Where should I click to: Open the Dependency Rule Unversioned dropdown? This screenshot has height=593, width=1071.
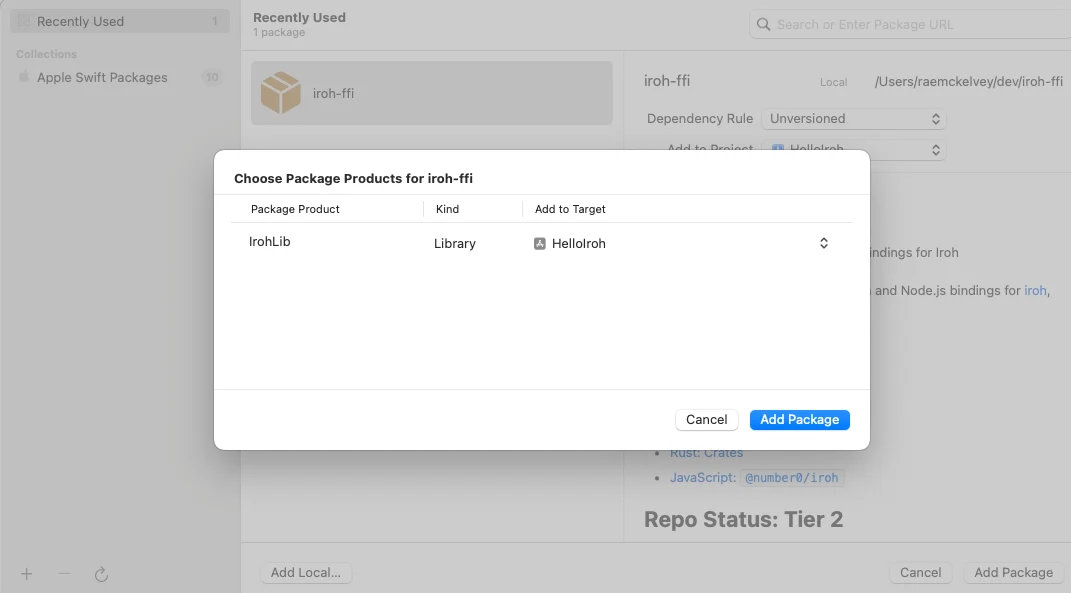point(854,119)
